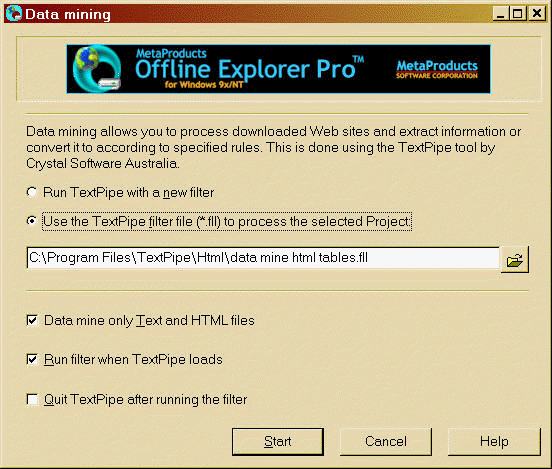Screen dimensions: 552x469
Task: Close the Data mining dialog
Action: click(537, 13)
